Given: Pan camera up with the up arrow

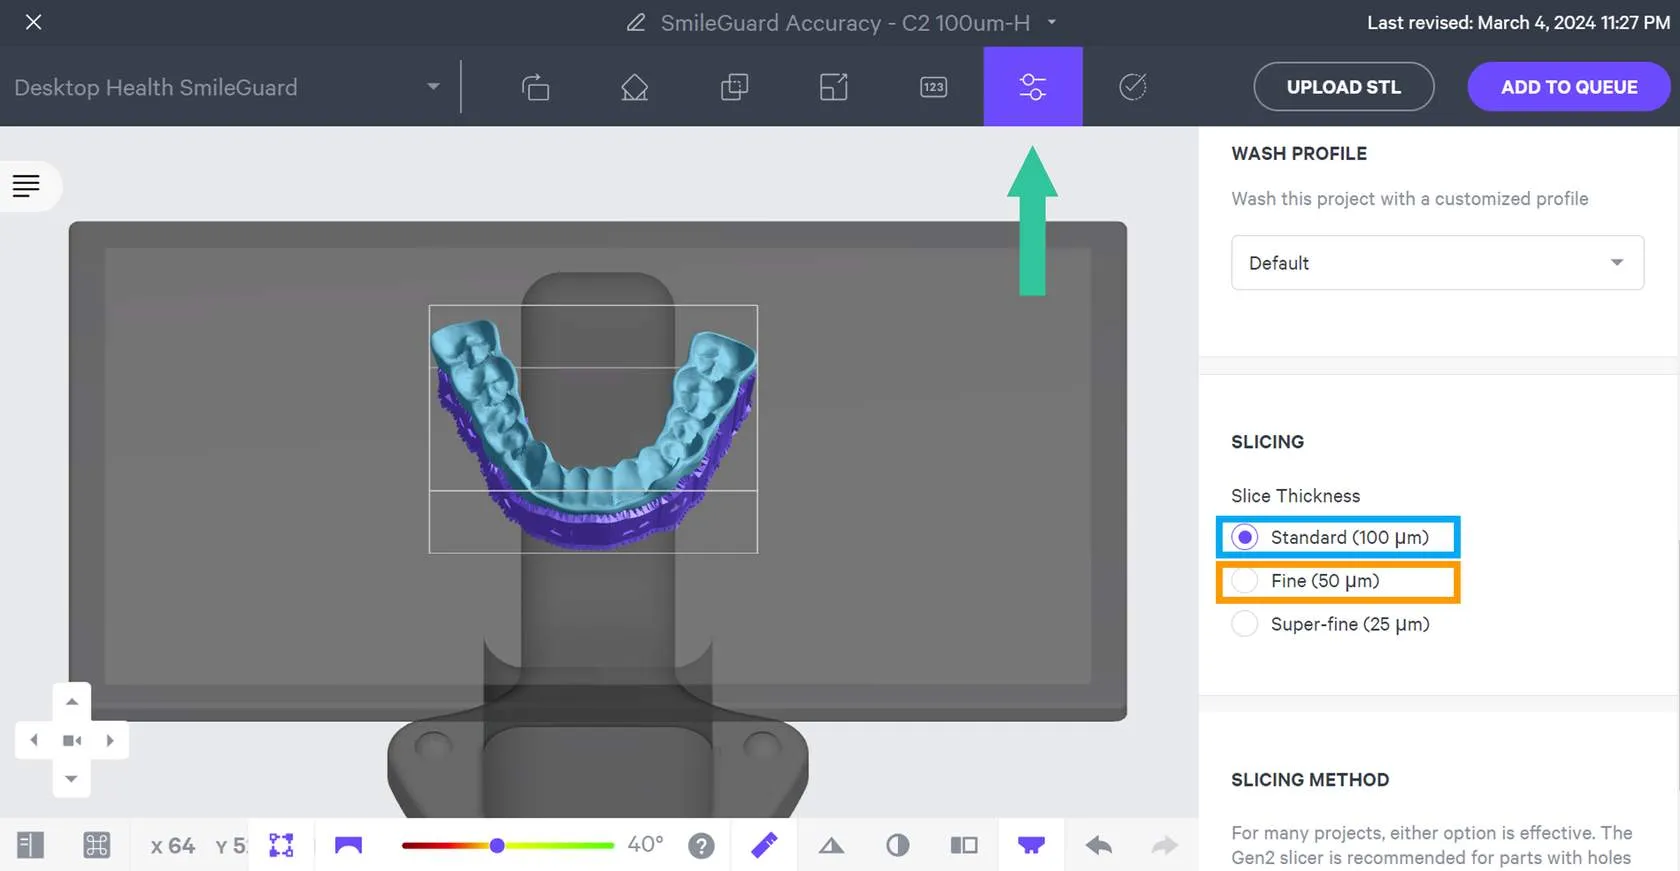Looking at the screenshot, I should (x=71, y=702).
